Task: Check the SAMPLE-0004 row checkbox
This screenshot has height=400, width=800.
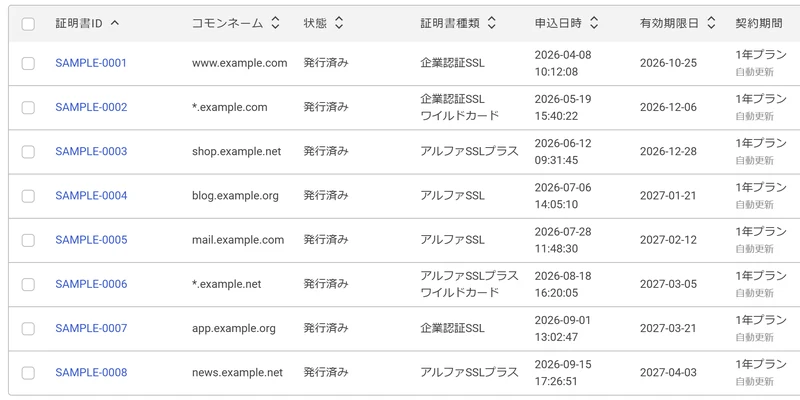Action: point(28,196)
